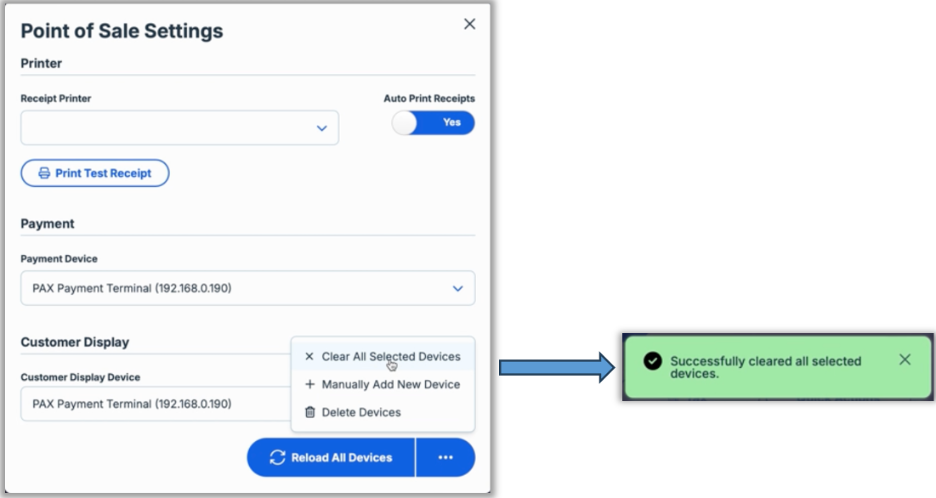
Task: Click the trash can icon beside Delete Devices
Action: click(309, 412)
